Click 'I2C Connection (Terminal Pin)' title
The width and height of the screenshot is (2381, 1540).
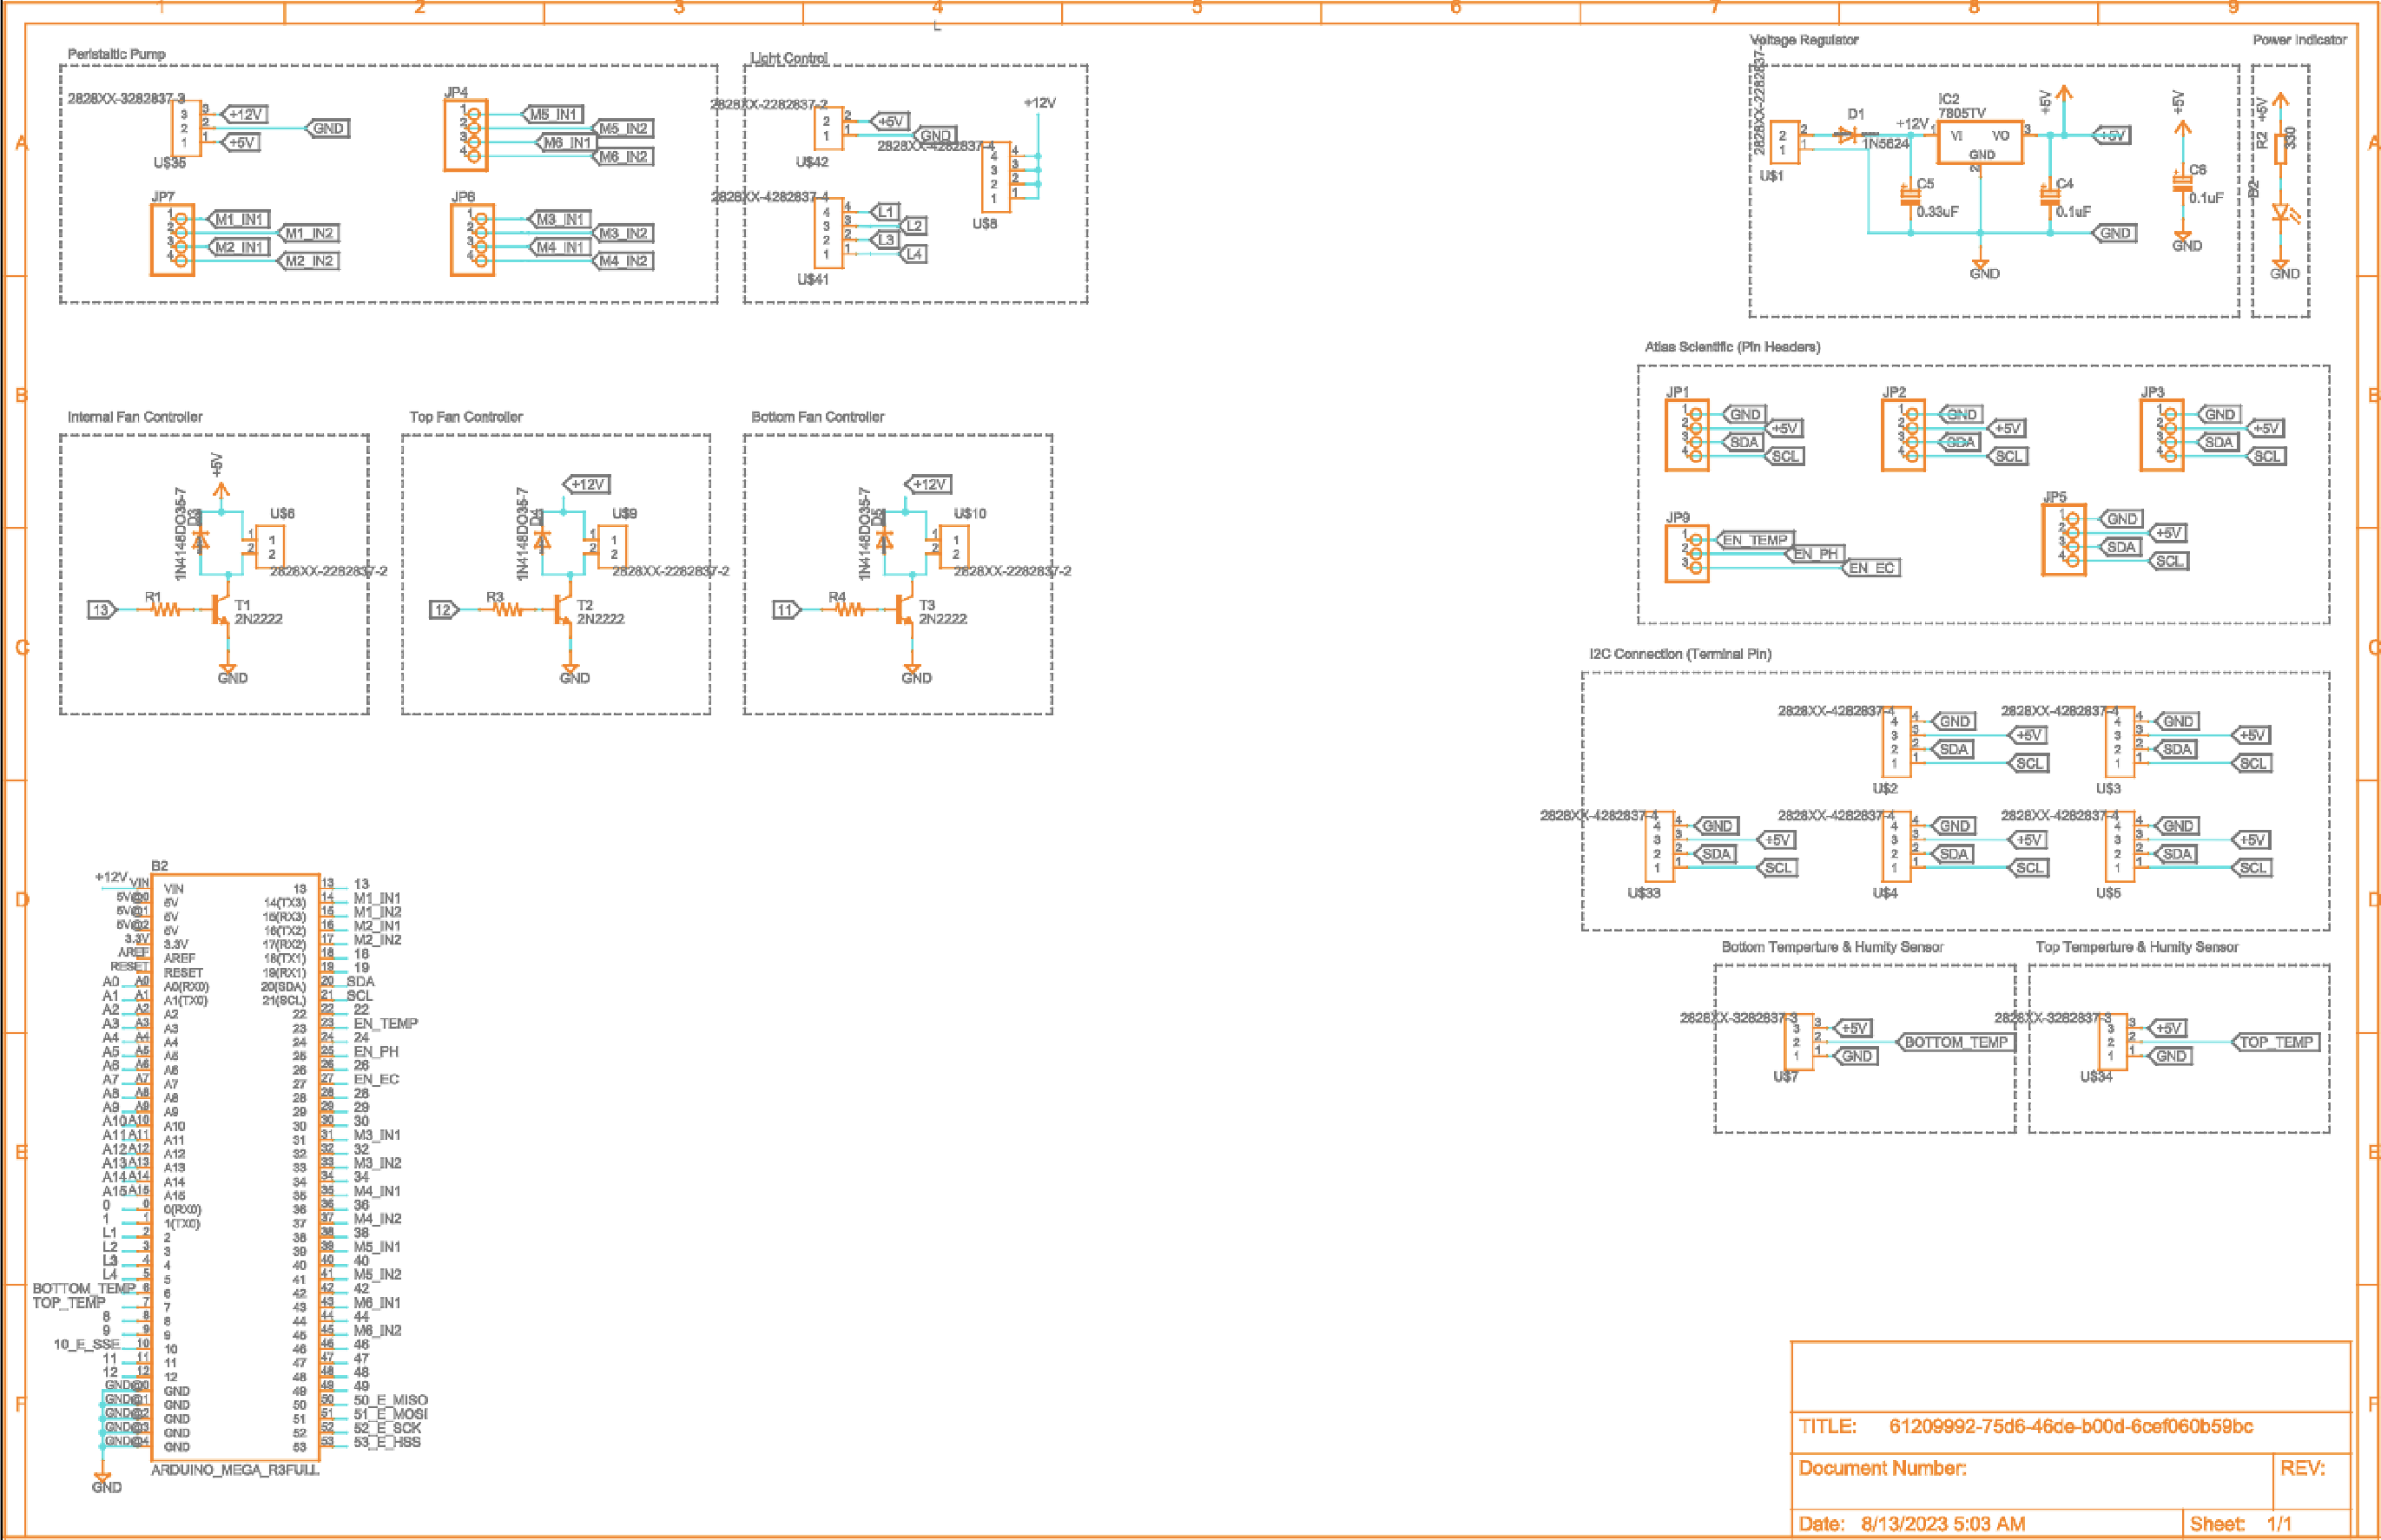pos(1680,654)
